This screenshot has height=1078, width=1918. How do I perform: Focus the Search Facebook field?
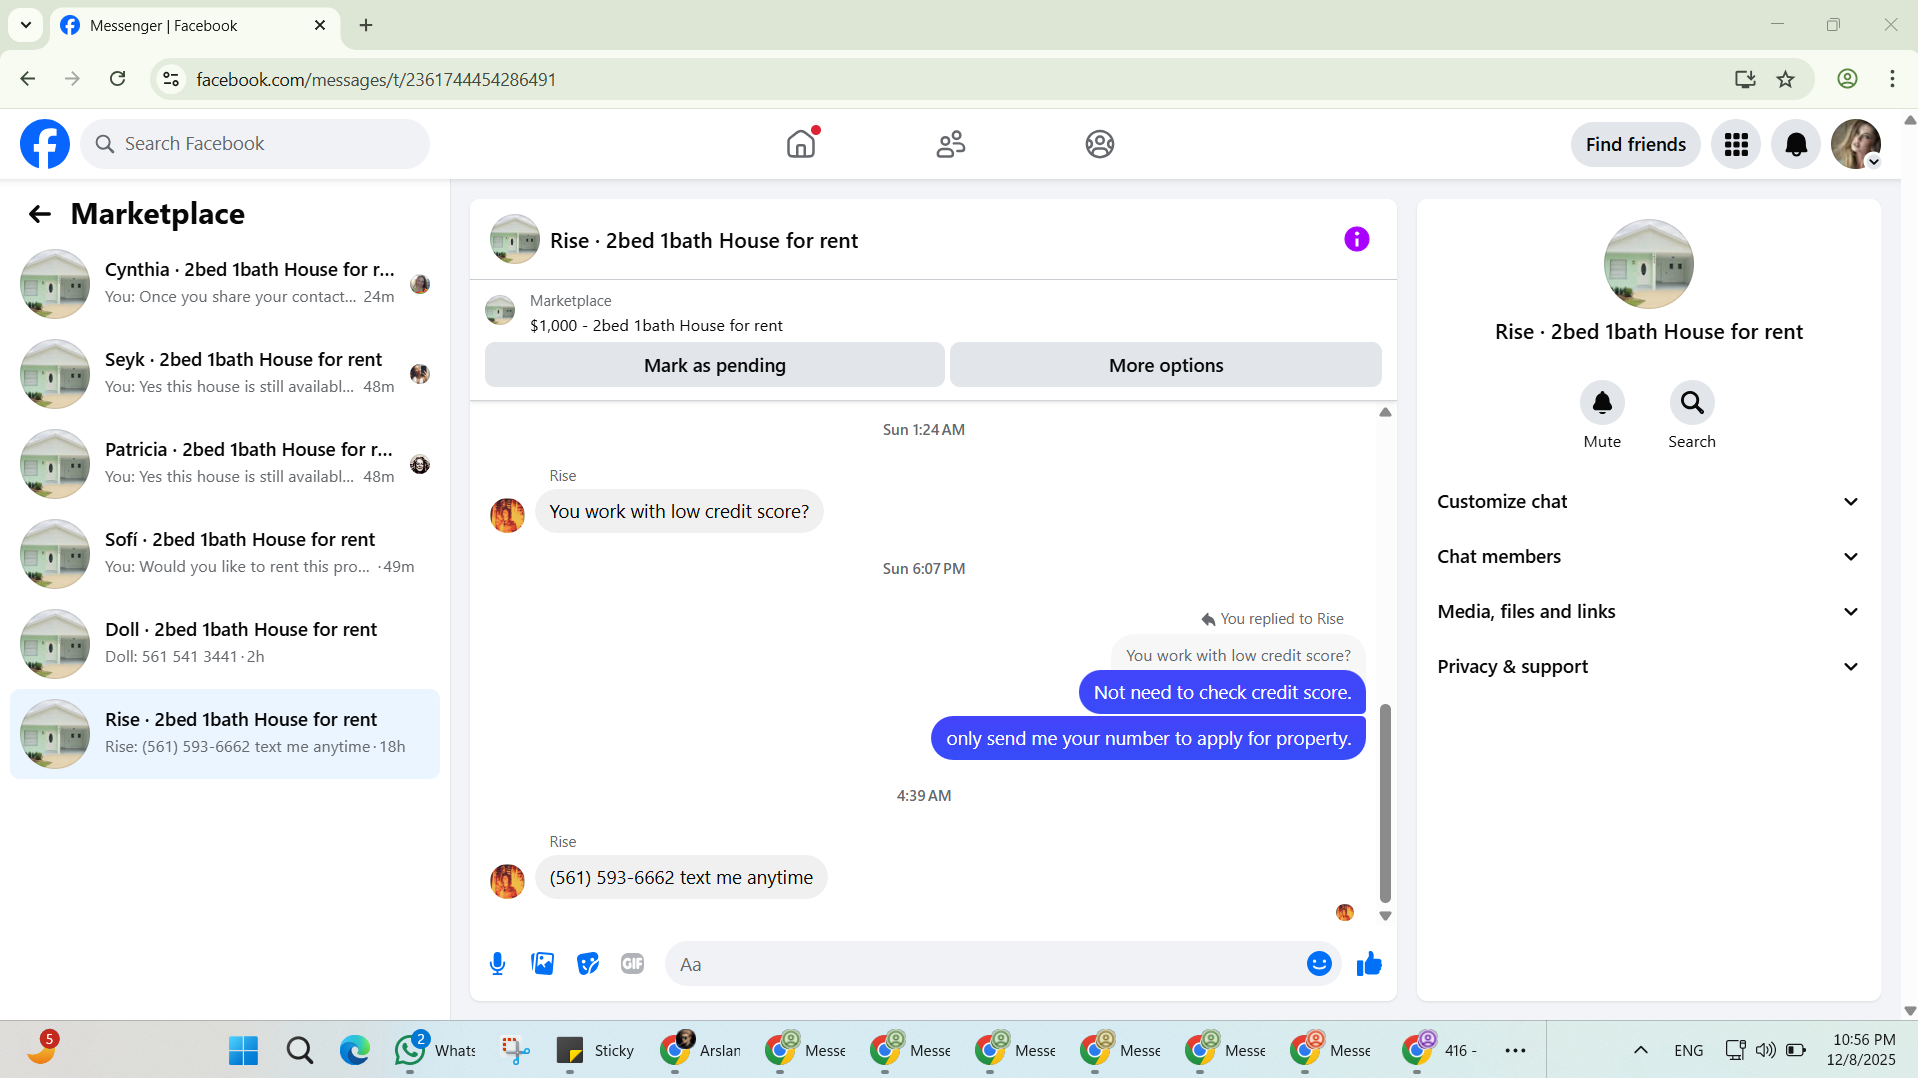(x=255, y=144)
